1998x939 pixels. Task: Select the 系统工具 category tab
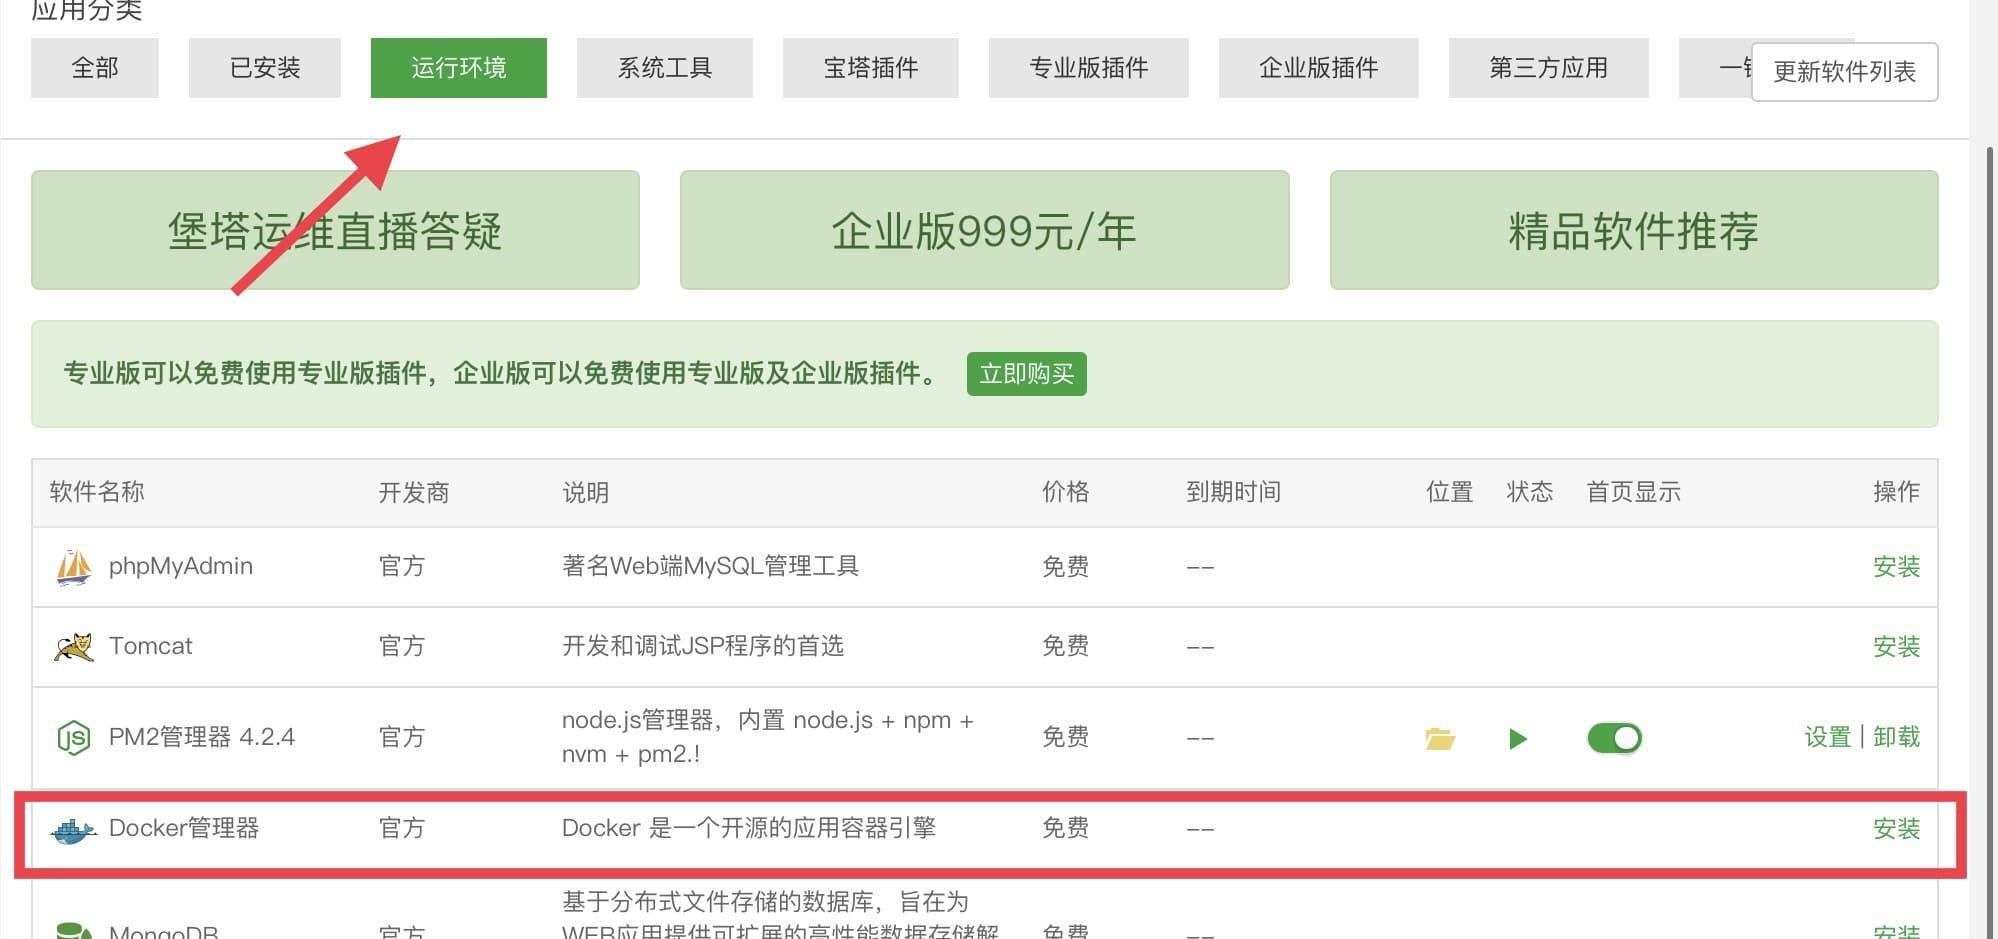click(x=665, y=68)
